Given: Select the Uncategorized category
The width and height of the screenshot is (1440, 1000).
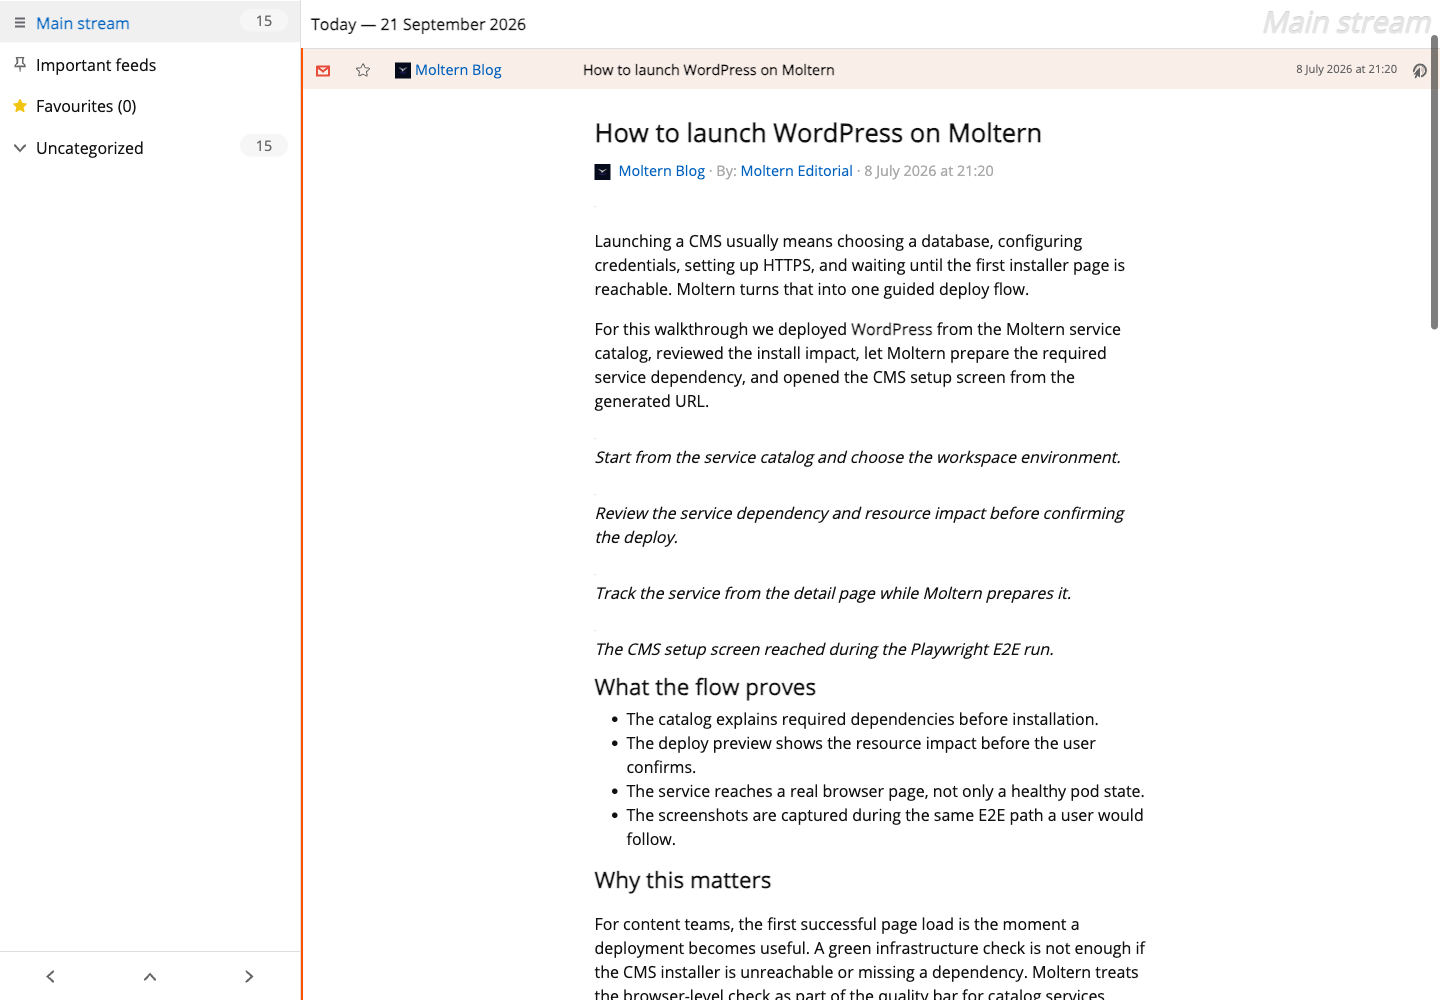Looking at the screenshot, I should 90,148.
